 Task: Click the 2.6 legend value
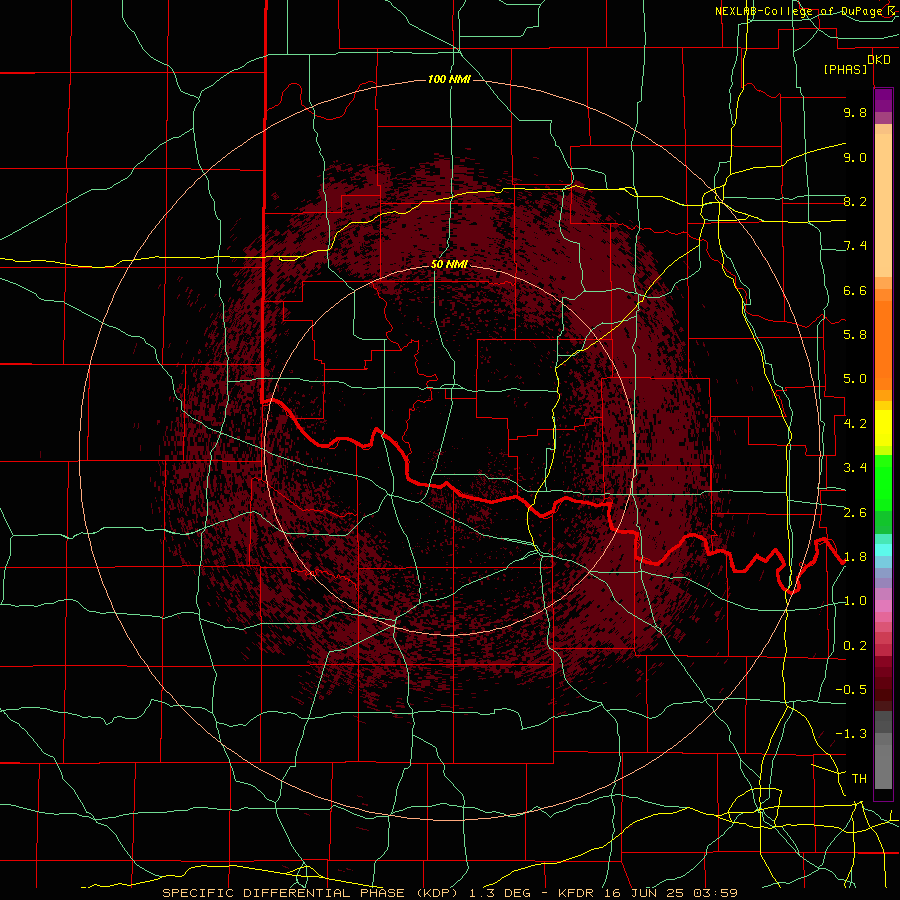coord(855,513)
